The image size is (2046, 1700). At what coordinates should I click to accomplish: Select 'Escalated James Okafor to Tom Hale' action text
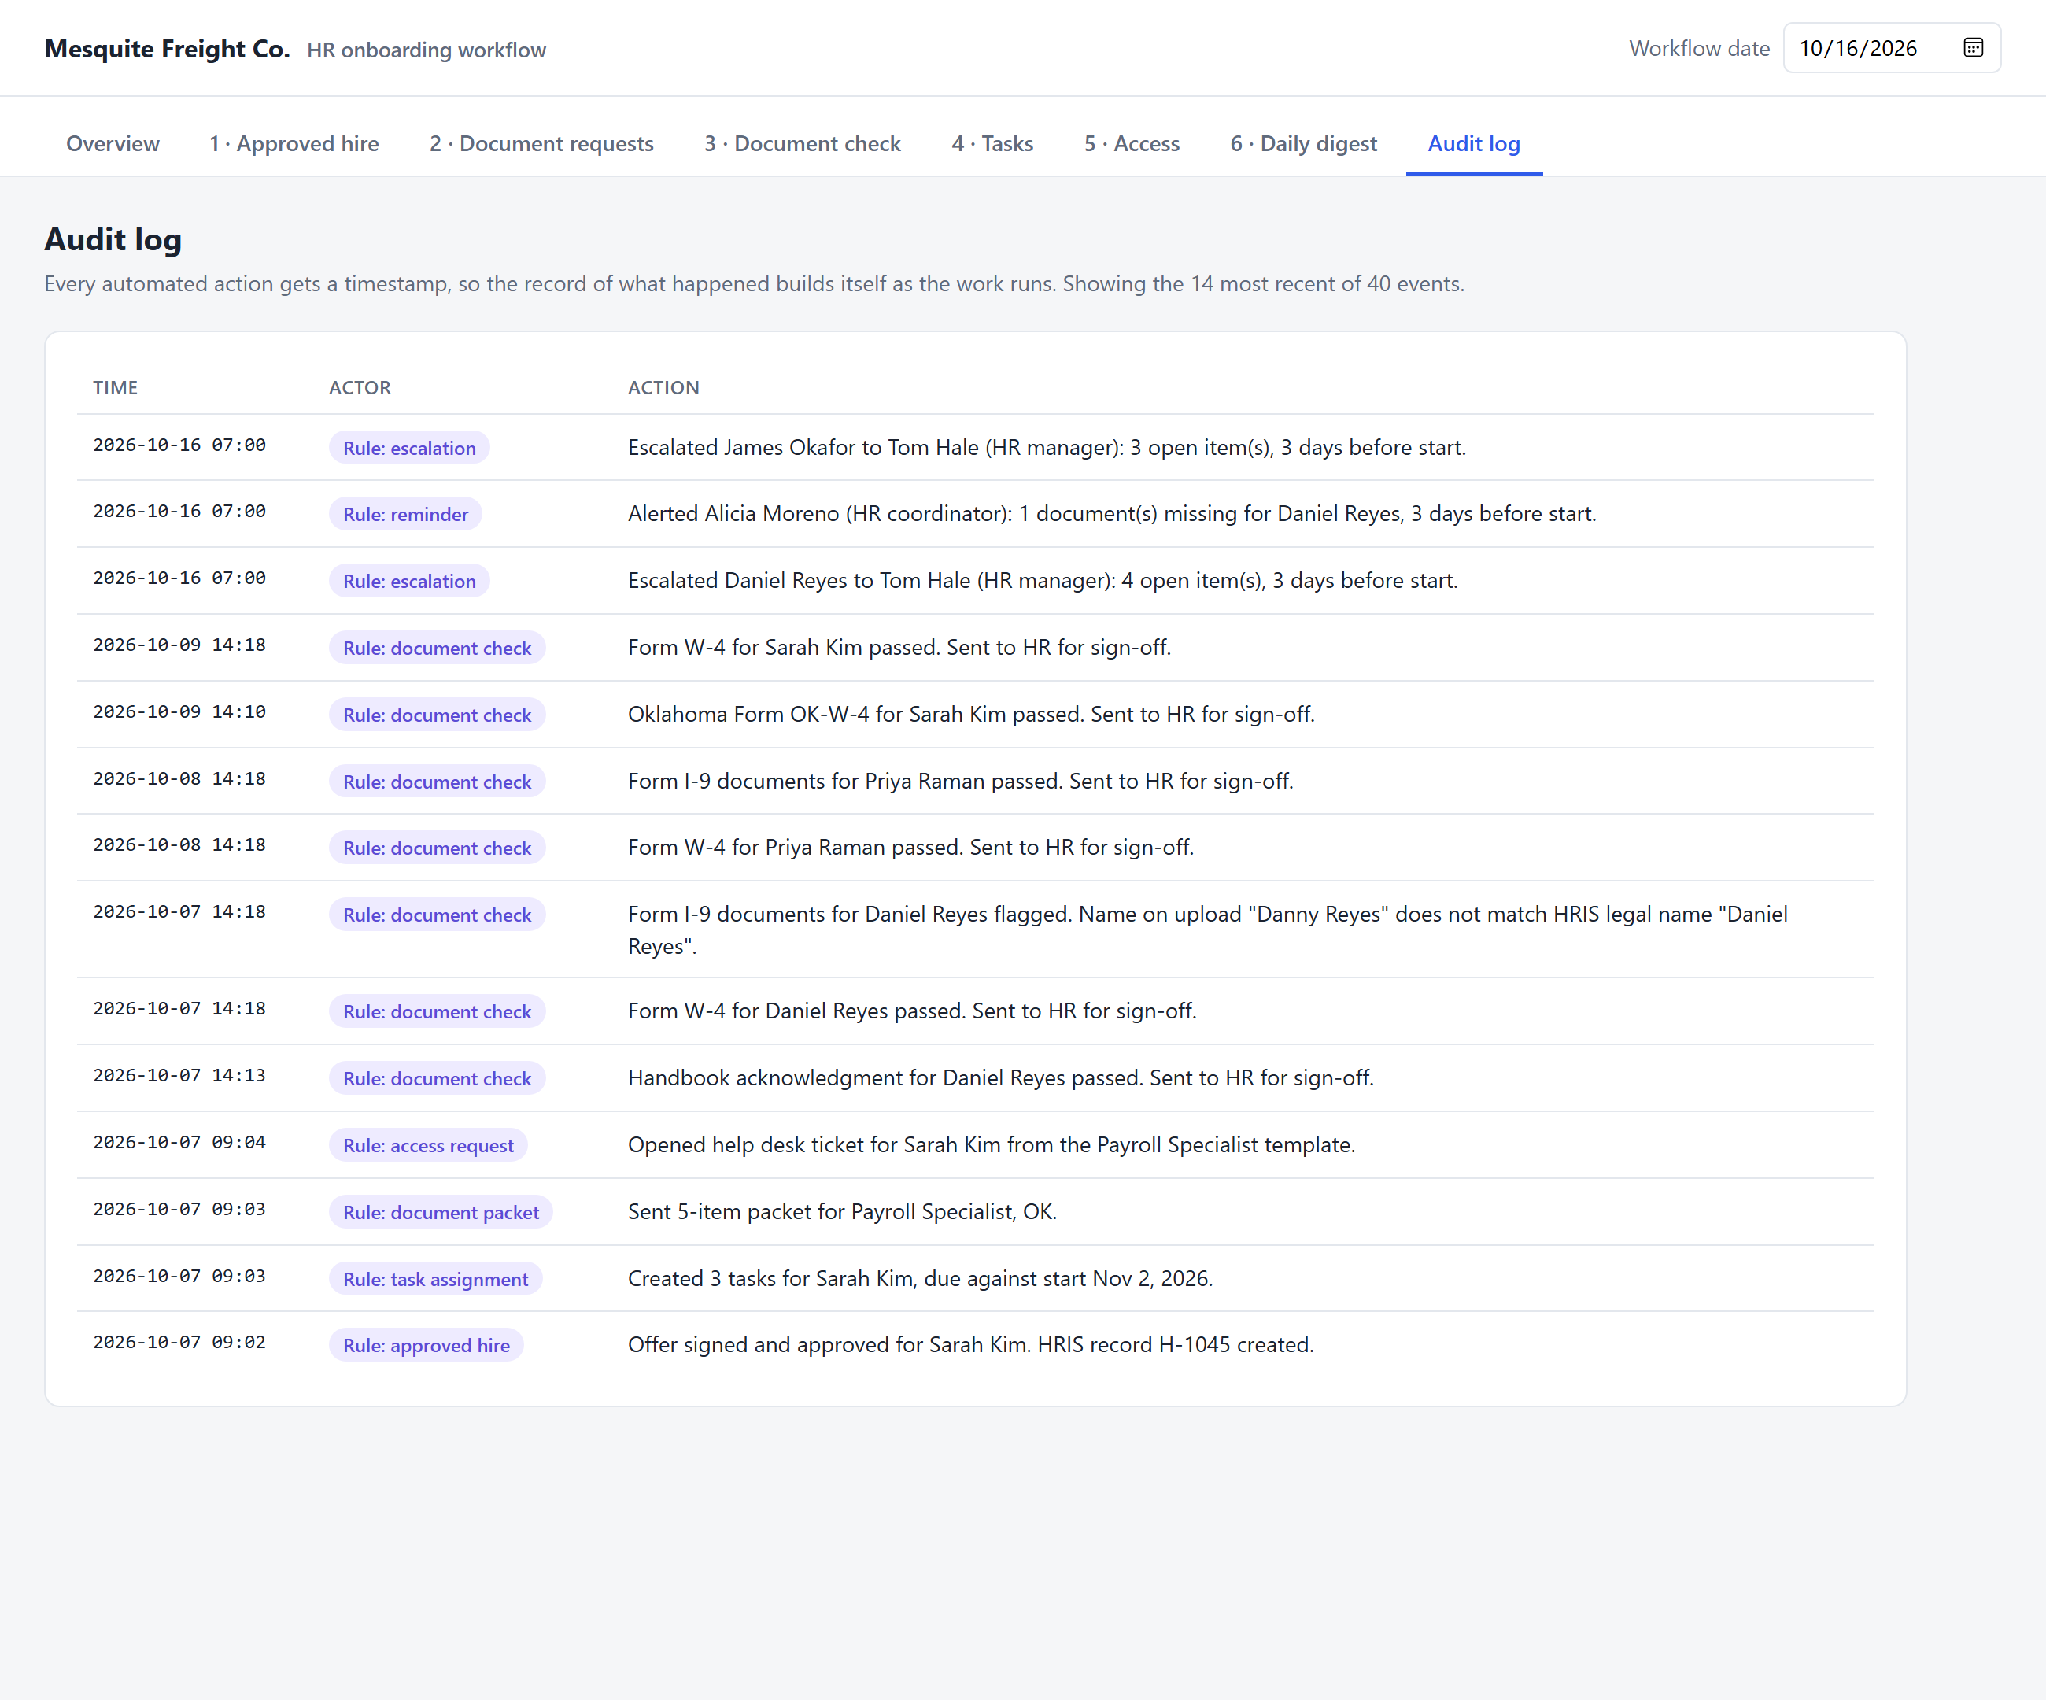click(x=1047, y=448)
